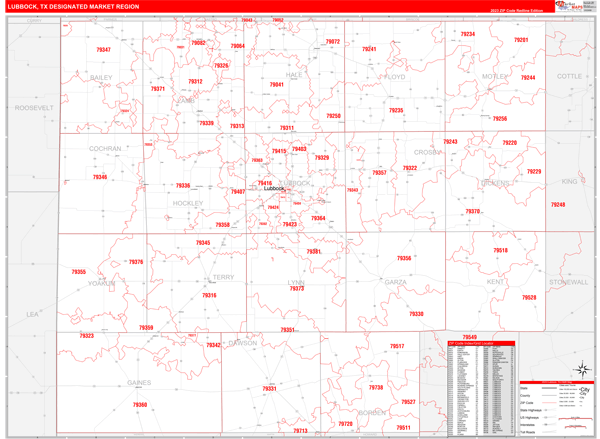The image size is (600, 439).
Task: Click ZIP code 79316 label
Action: tap(209, 295)
